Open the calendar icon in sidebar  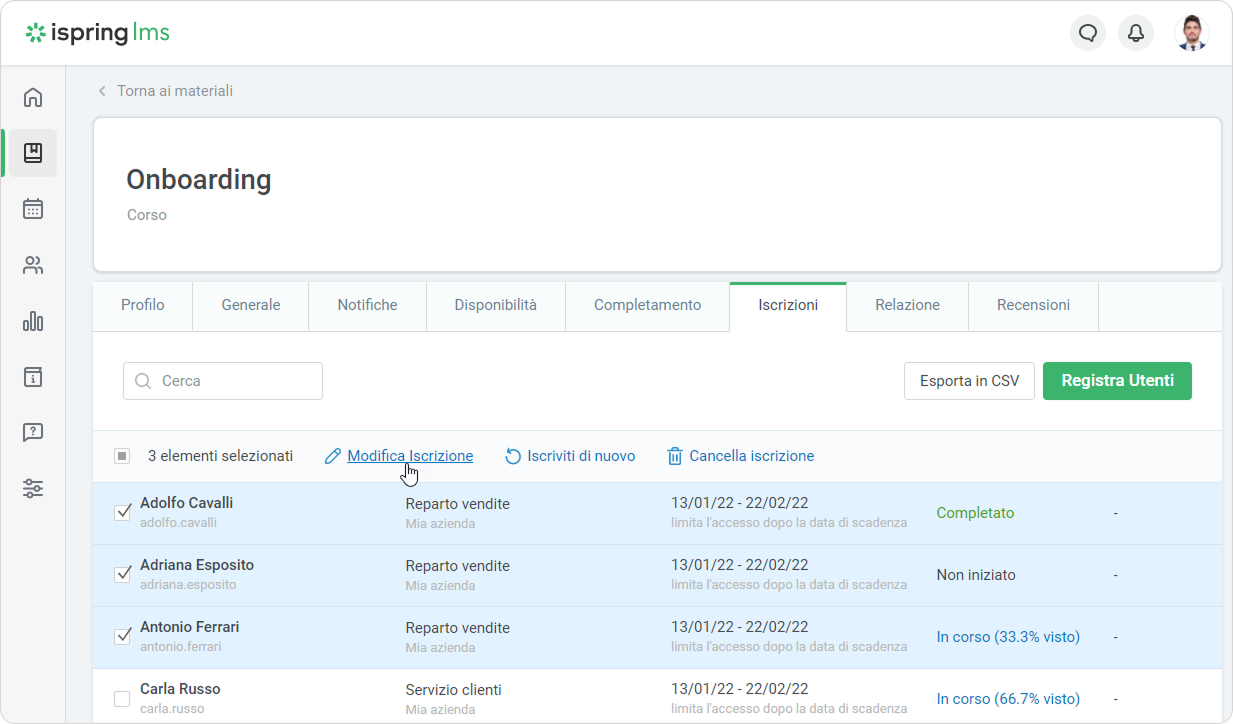coord(33,209)
